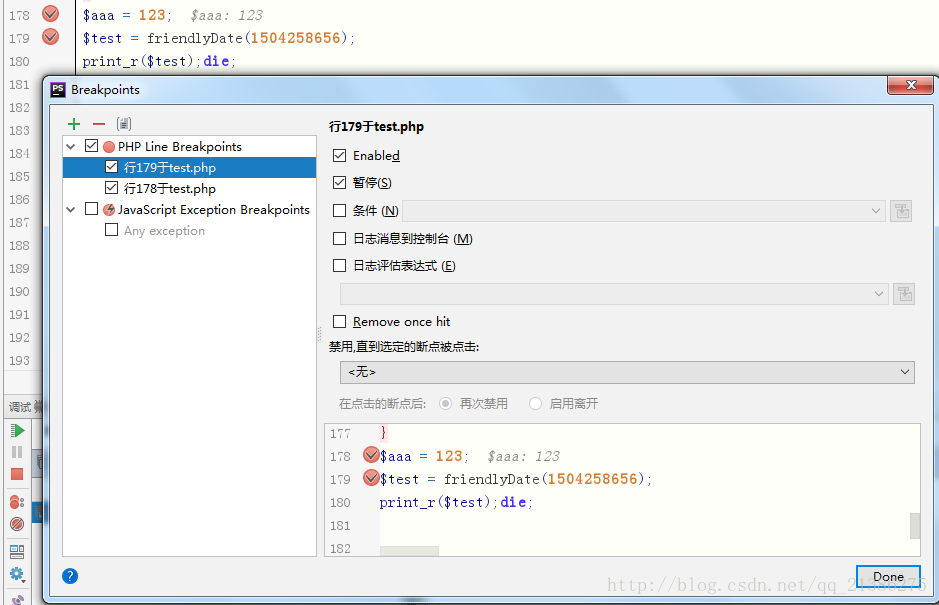Click the Done button
Viewport: 939px width, 605px height.
pos(887,576)
